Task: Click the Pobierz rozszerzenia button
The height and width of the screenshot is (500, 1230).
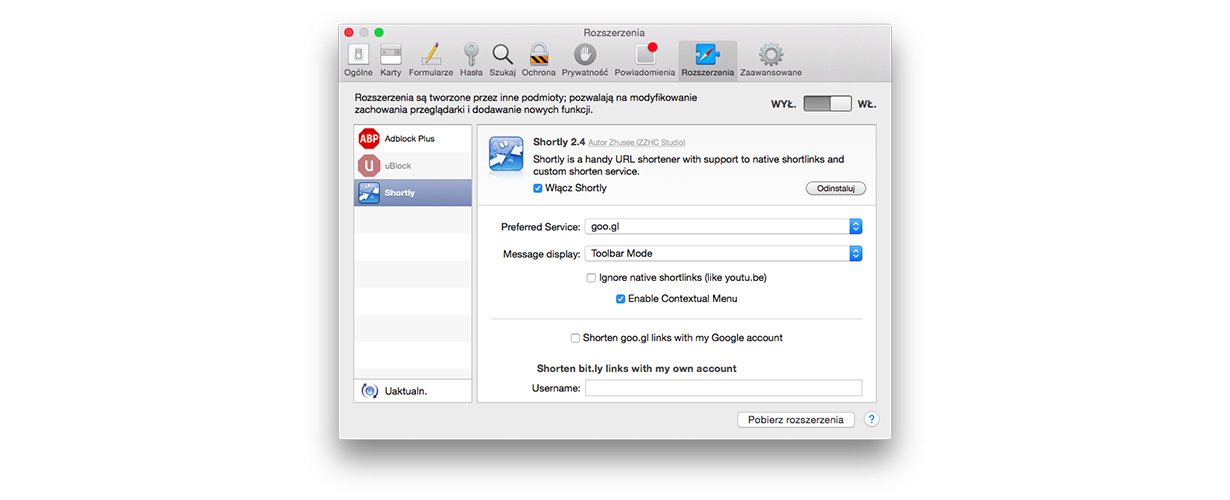Action: point(796,420)
